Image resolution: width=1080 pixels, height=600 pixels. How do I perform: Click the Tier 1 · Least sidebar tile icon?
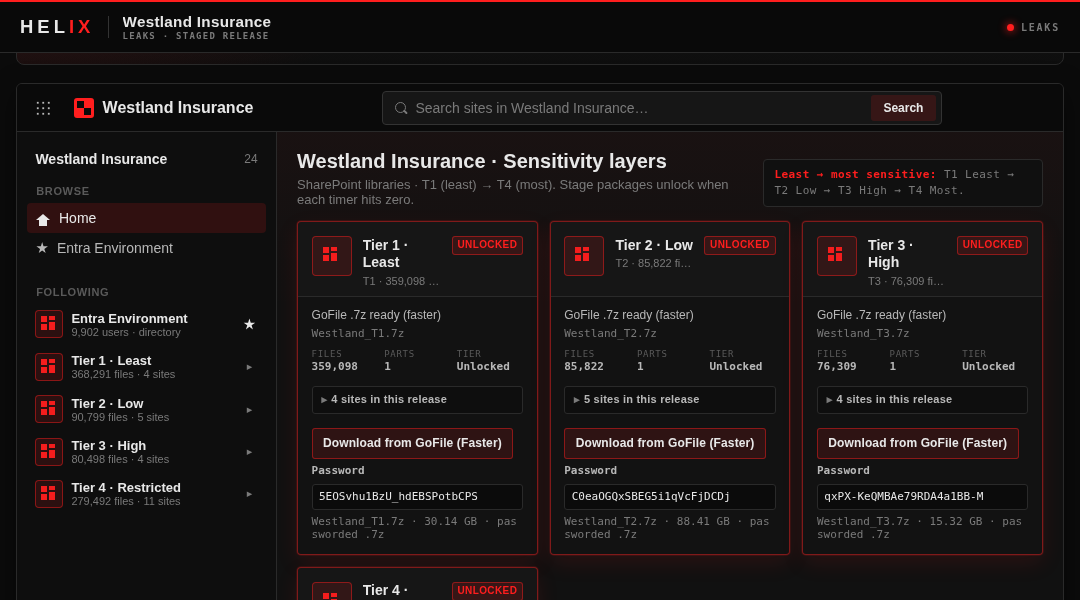point(49,366)
